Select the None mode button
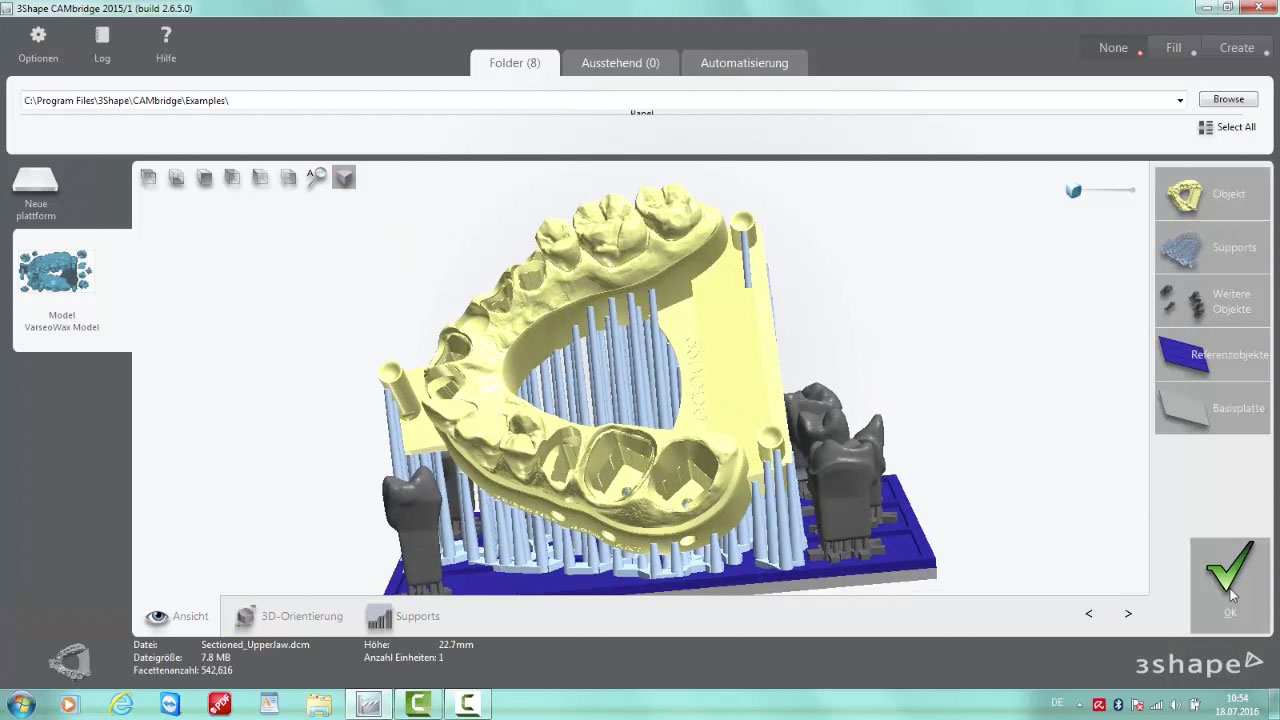 pyautogui.click(x=1113, y=48)
